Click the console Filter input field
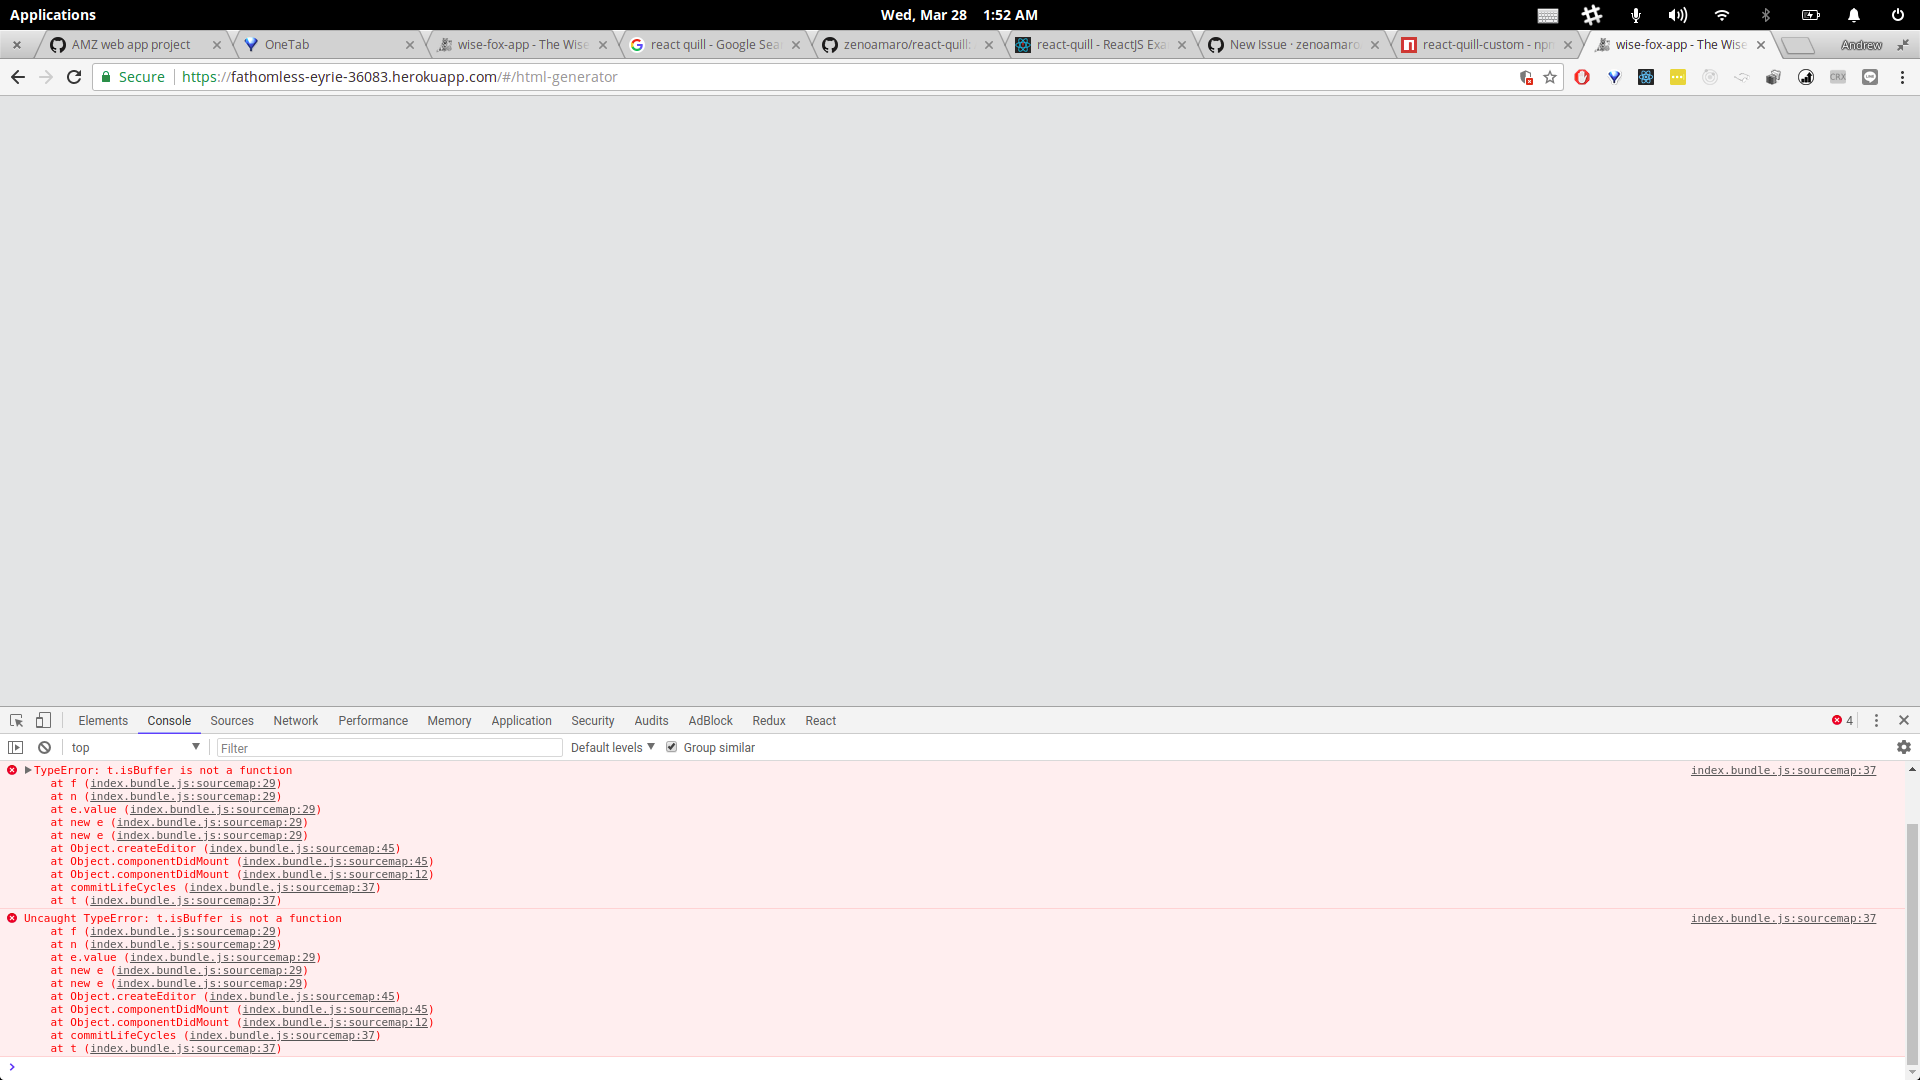Viewport: 1920px width, 1080px height. tap(389, 747)
